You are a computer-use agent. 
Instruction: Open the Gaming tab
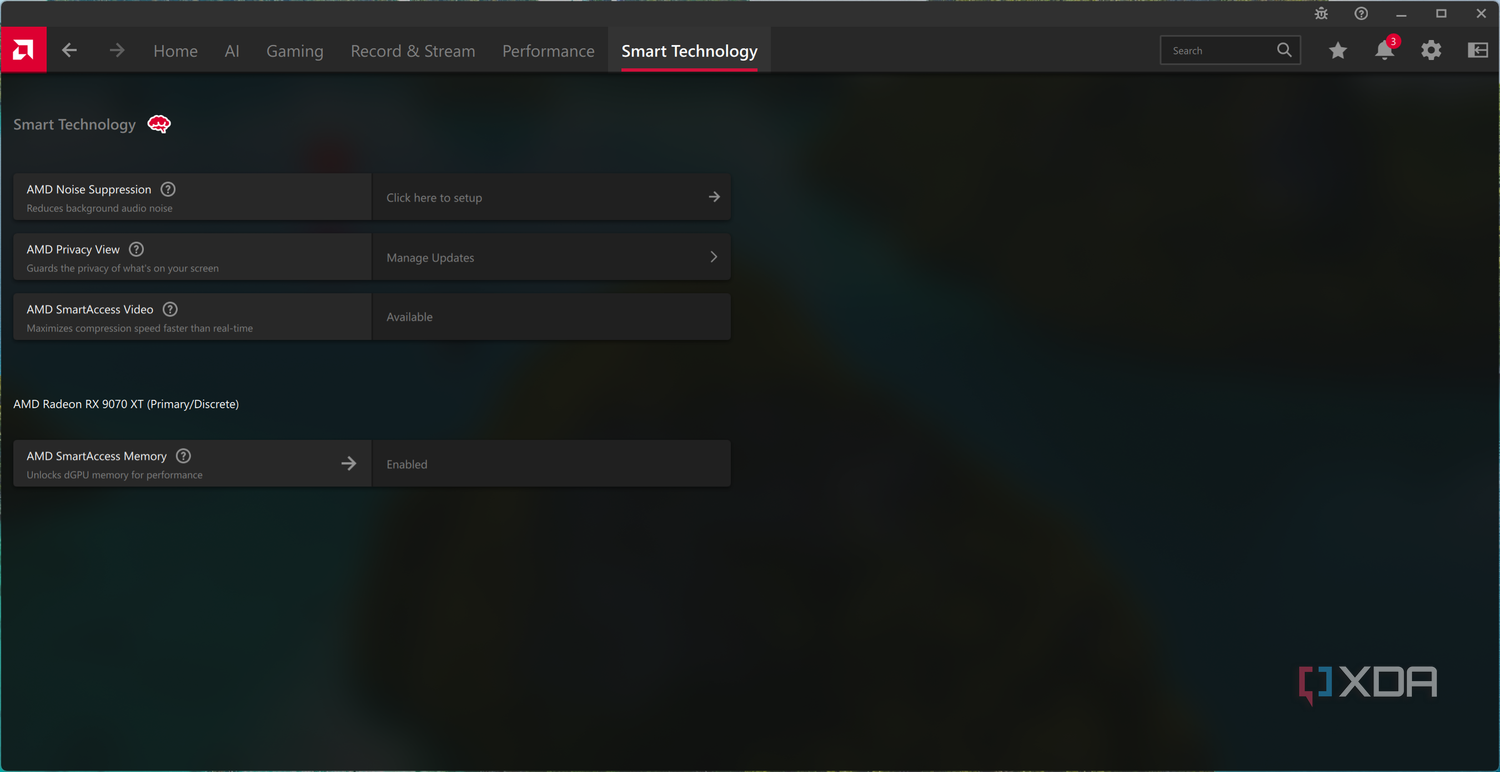295,51
